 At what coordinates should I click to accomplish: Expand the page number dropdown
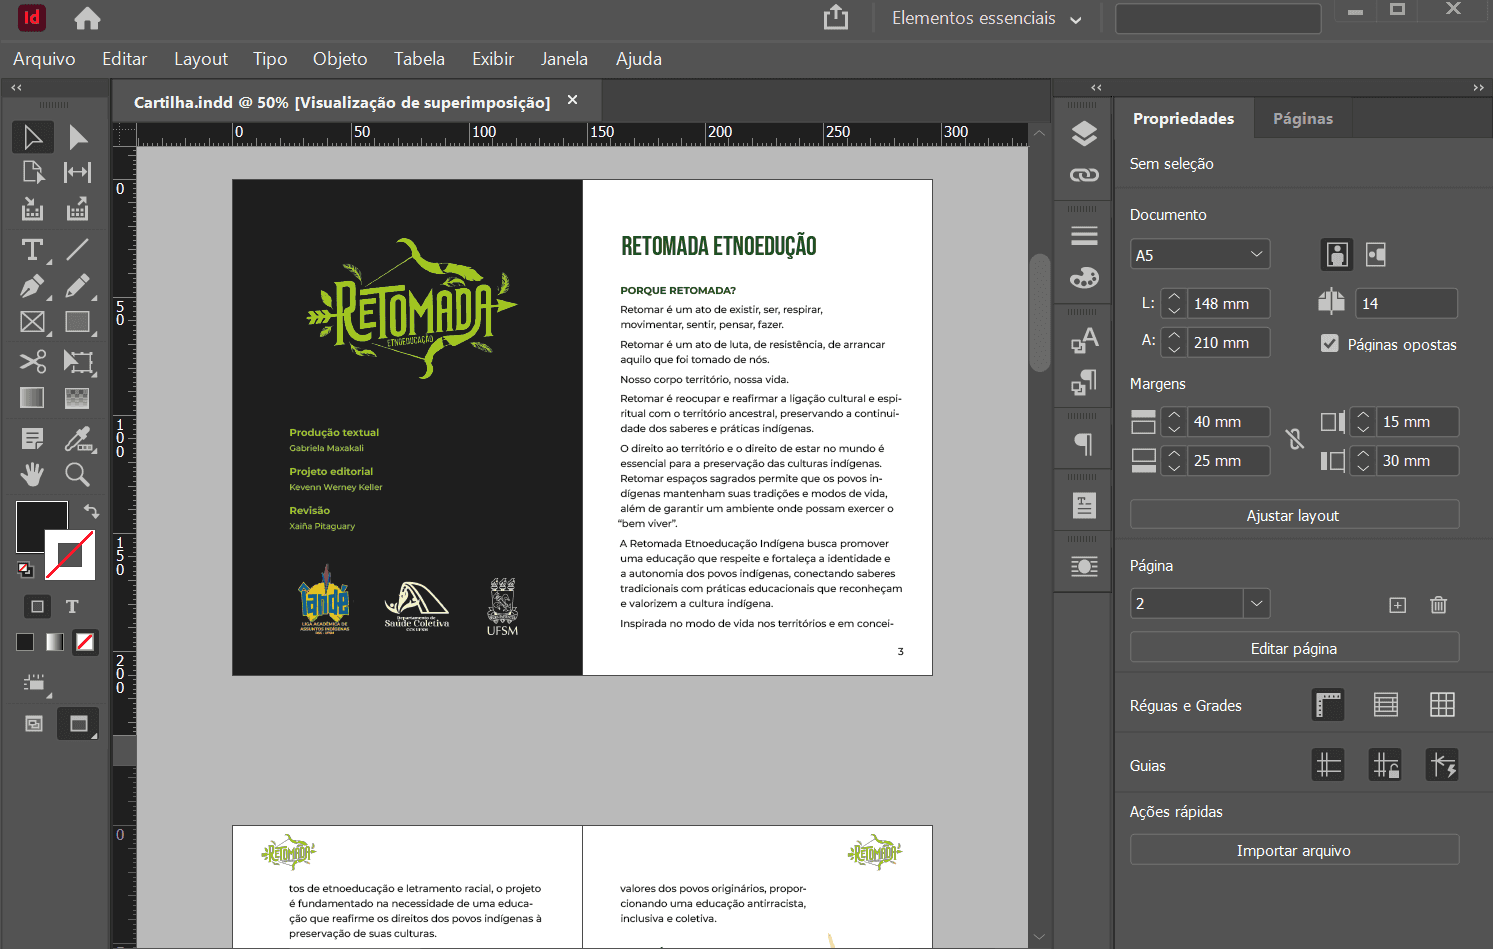[x=1256, y=603]
